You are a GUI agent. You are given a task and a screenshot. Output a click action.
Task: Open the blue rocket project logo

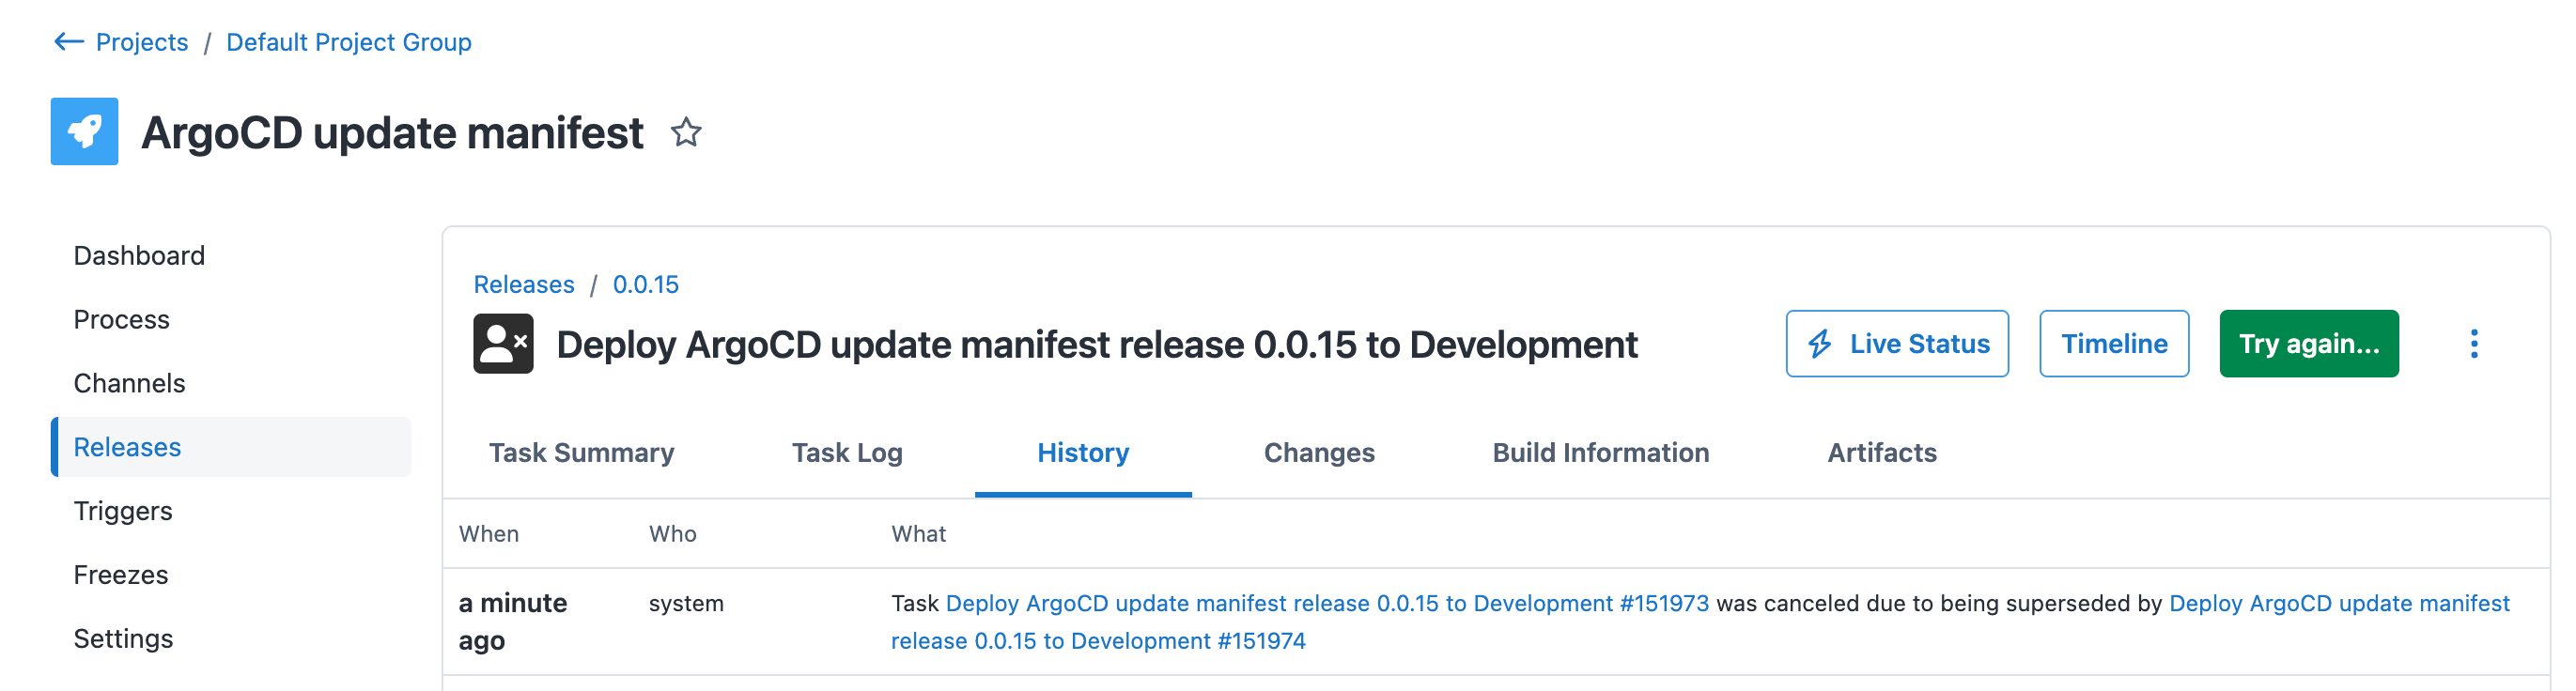point(85,131)
